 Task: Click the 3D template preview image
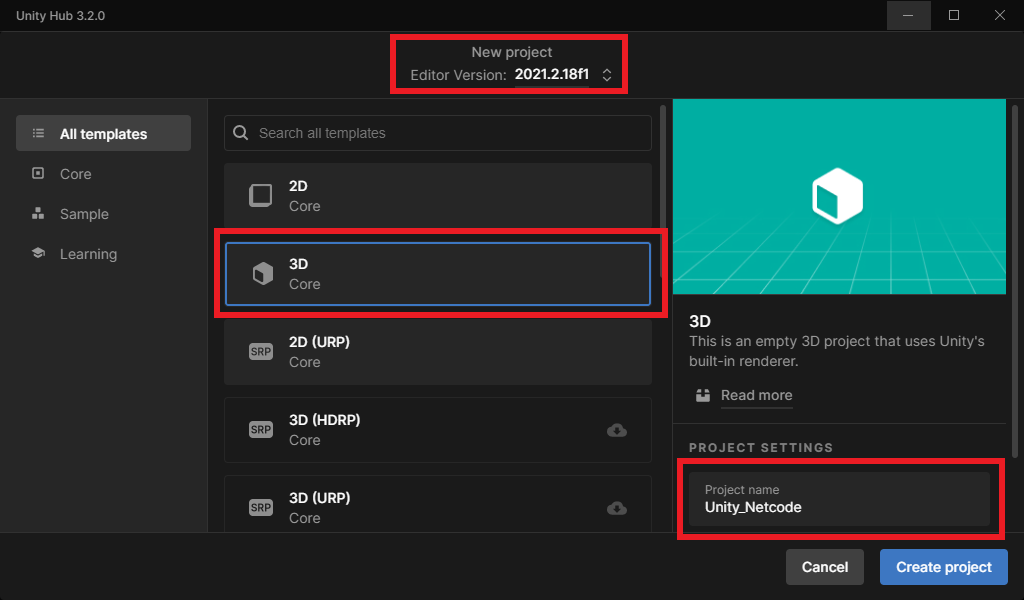click(839, 197)
